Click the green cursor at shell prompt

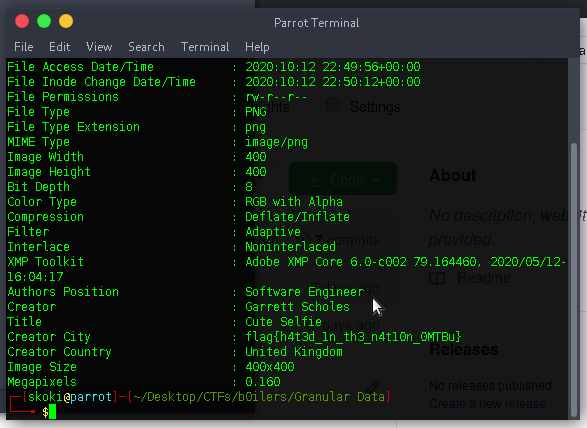[52, 412]
